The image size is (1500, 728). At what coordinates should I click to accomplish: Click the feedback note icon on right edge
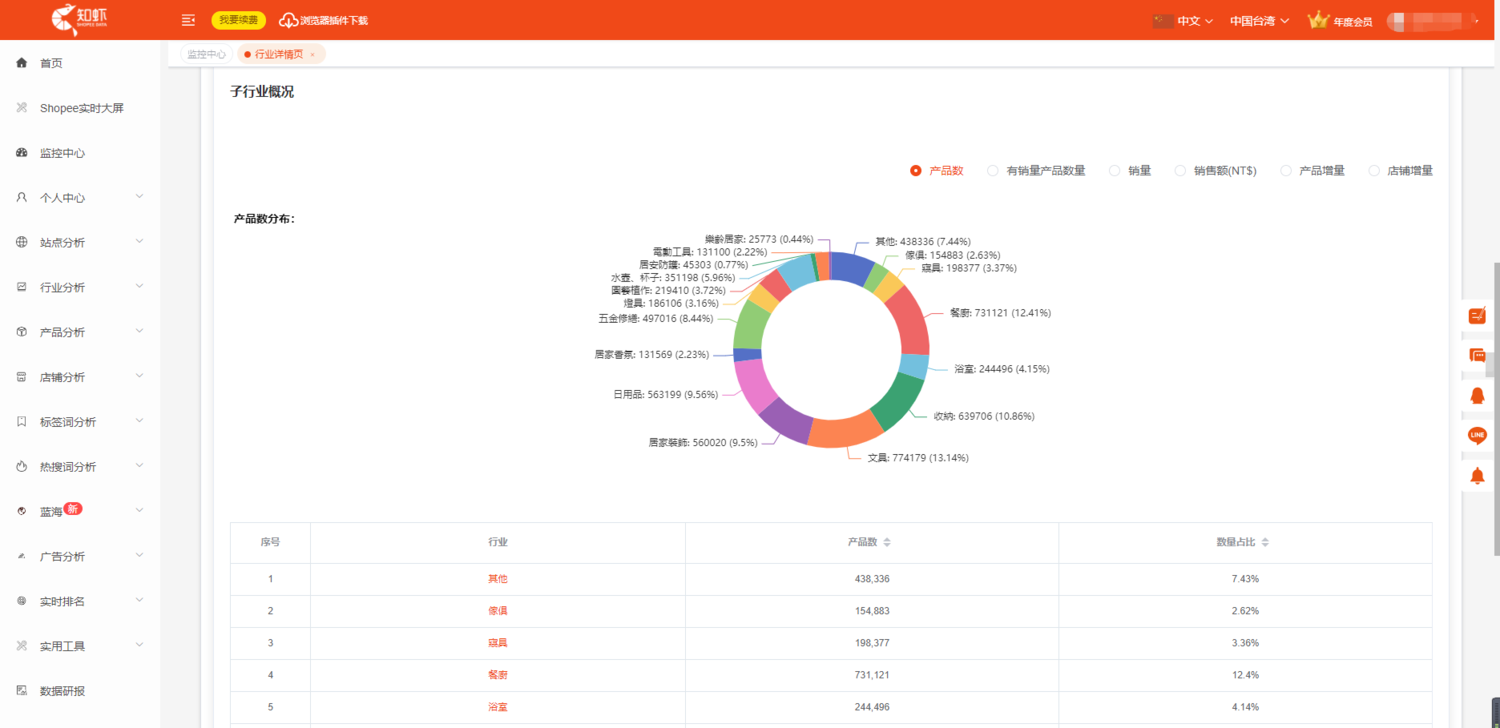(1477, 315)
